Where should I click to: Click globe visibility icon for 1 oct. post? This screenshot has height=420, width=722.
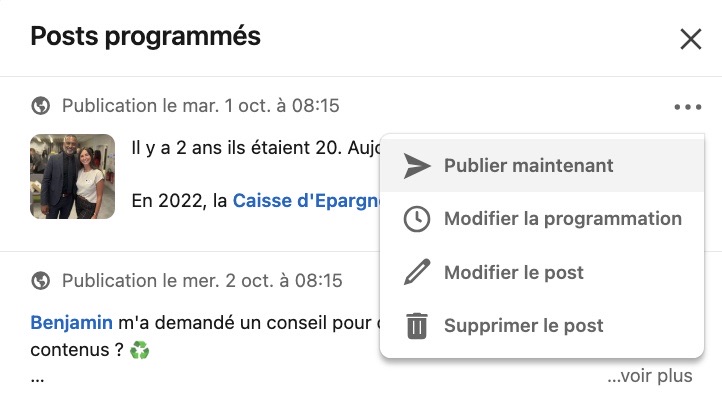coord(41,105)
